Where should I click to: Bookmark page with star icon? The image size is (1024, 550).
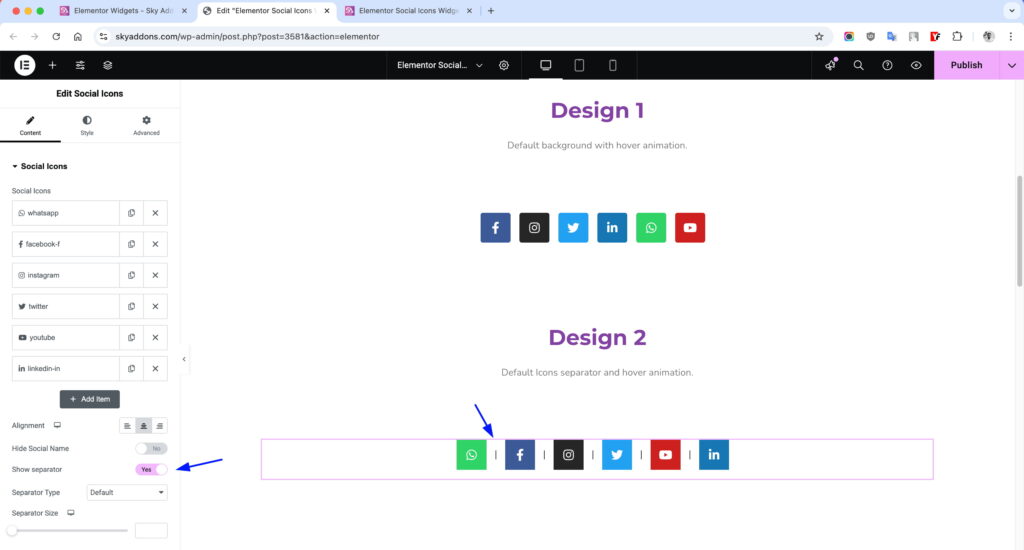(819, 37)
